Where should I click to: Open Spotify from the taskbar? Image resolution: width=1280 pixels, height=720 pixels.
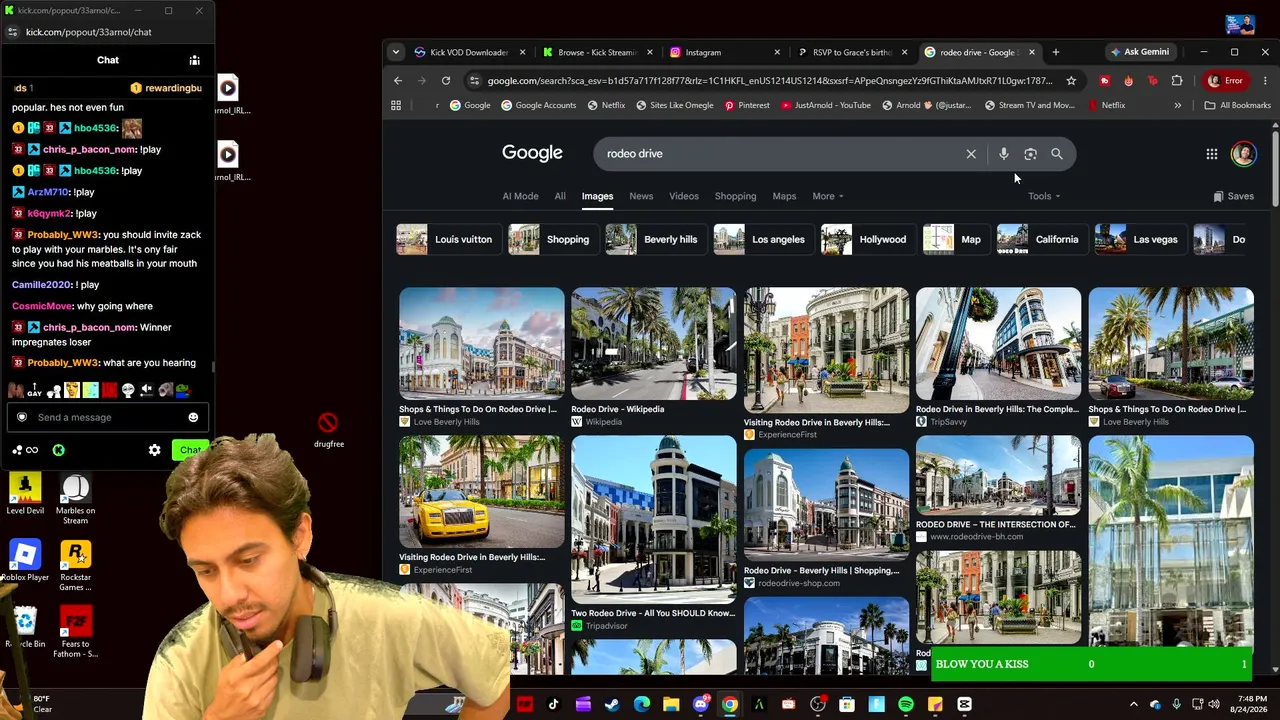click(906, 705)
